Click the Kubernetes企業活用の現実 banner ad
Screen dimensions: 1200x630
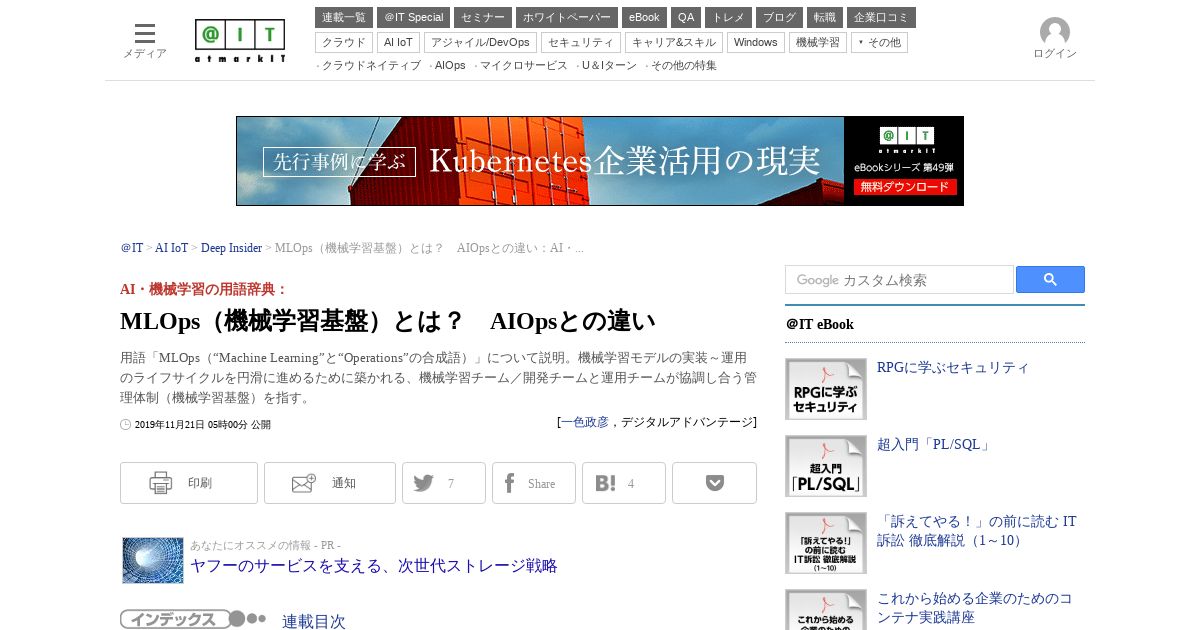tap(600, 161)
